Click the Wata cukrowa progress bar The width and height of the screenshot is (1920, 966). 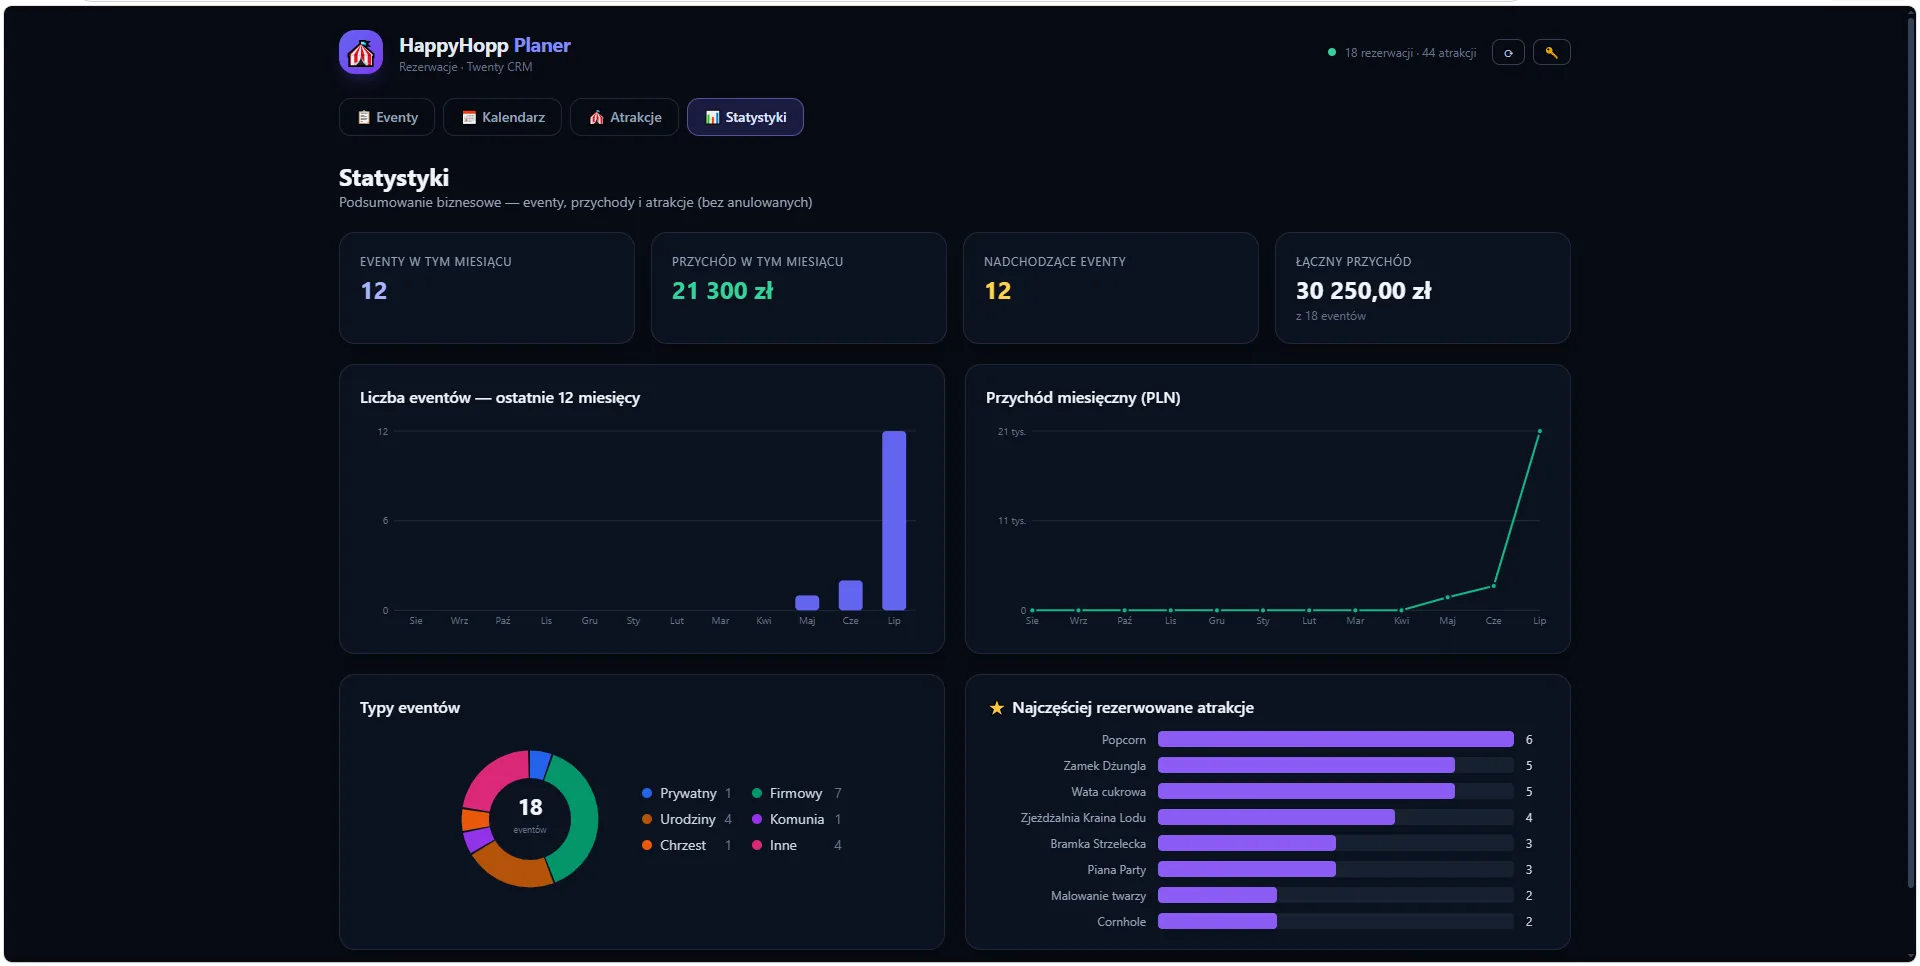(1336, 791)
